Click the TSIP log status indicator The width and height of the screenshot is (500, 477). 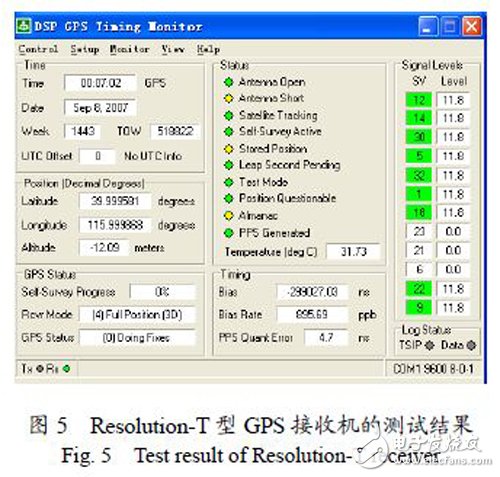pyautogui.click(x=430, y=345)
